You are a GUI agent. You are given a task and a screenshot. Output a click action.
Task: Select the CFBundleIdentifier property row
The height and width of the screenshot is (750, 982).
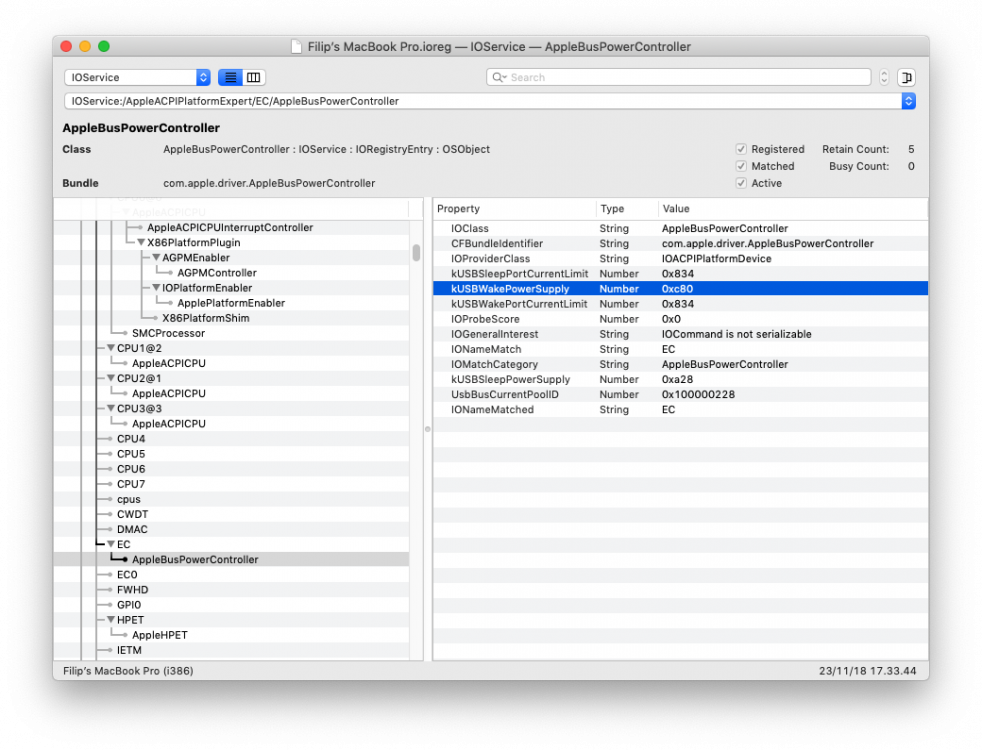click(680, 244)
